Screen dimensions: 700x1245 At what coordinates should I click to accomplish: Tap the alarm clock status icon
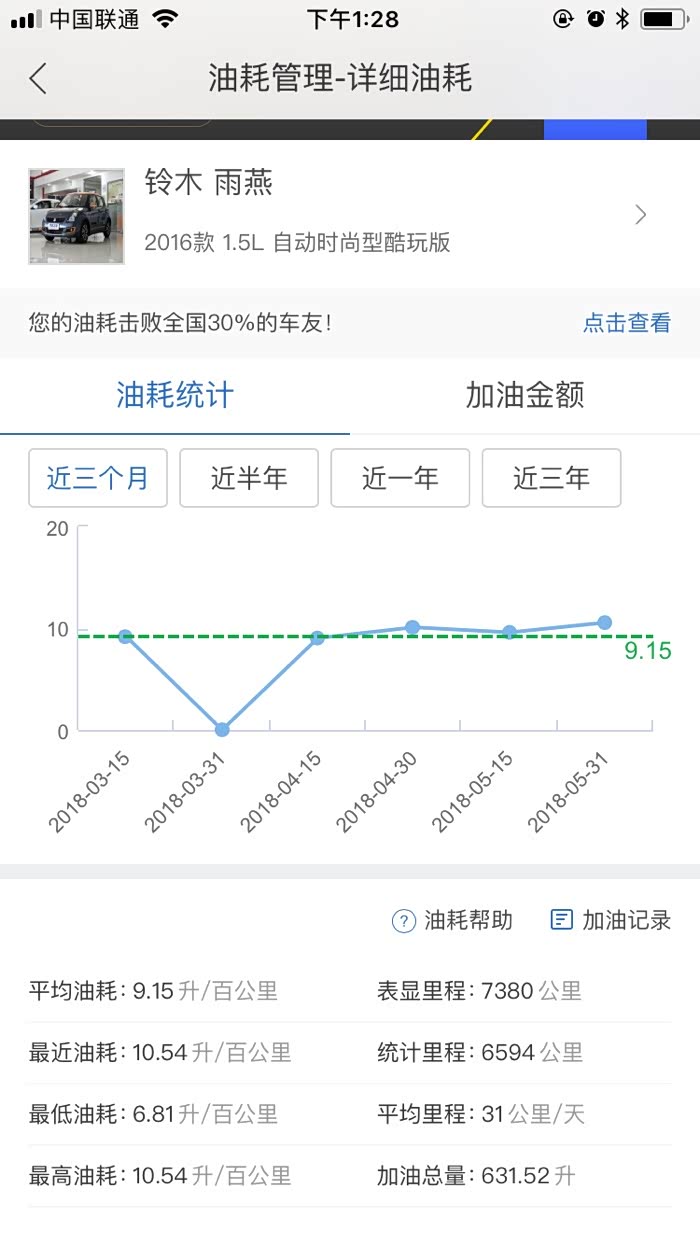pyautogui.click(x=596, y=19)
